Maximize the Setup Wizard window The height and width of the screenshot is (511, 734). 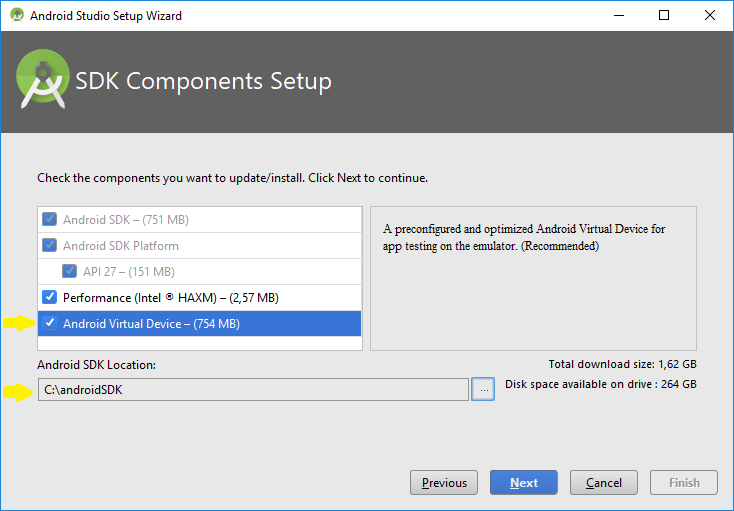click(x=664, y=15)
